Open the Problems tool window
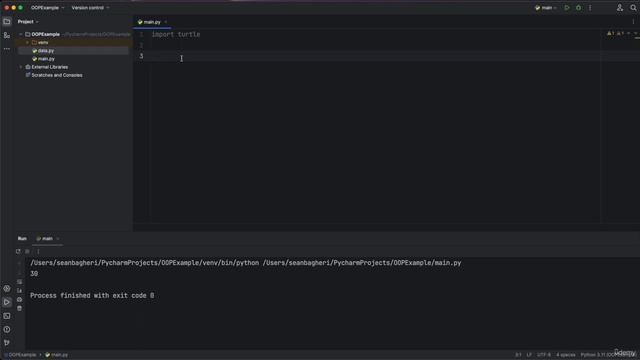 [7, 329]
